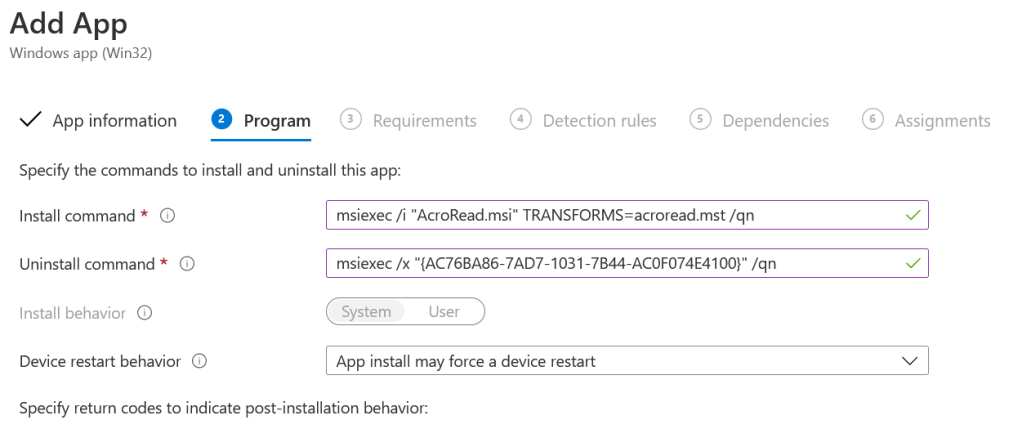Click the step 3 Requirements circle icon
The image size is (1022, 429).
click(x=350, y=119)
